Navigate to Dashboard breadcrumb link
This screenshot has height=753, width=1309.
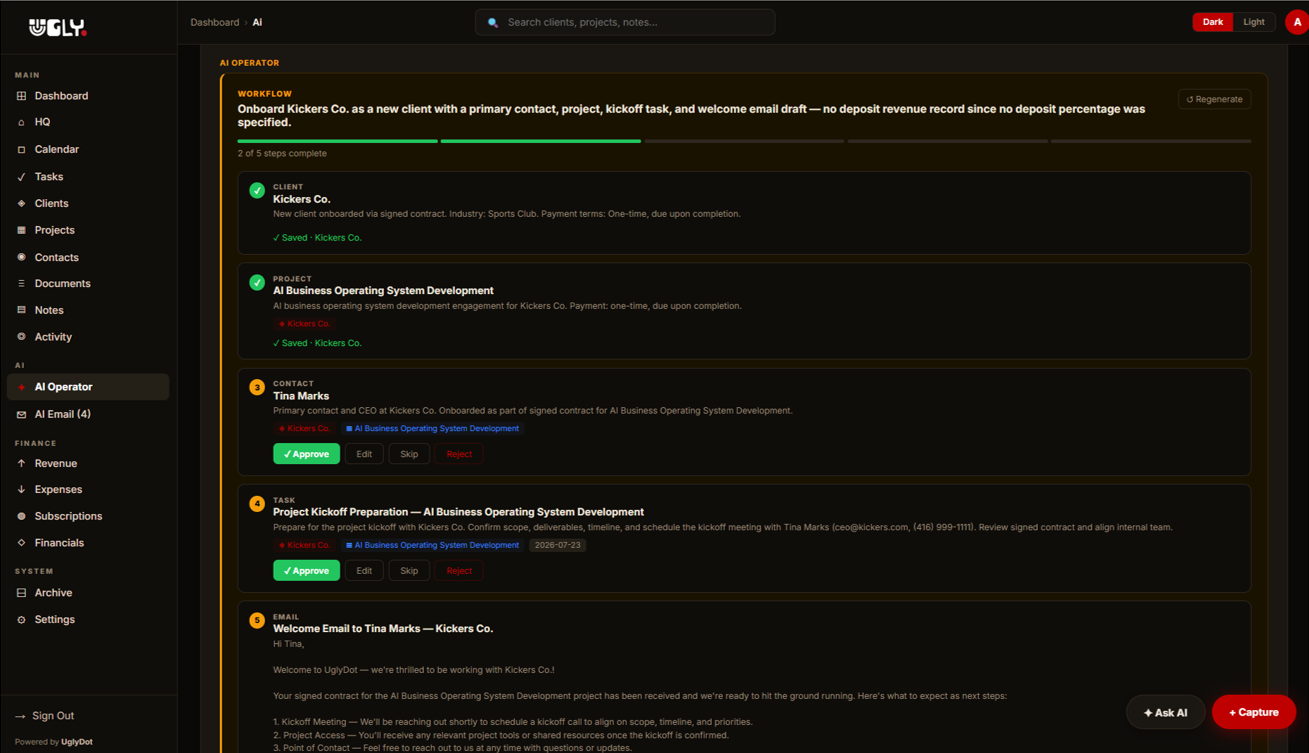tap(215, 22)
